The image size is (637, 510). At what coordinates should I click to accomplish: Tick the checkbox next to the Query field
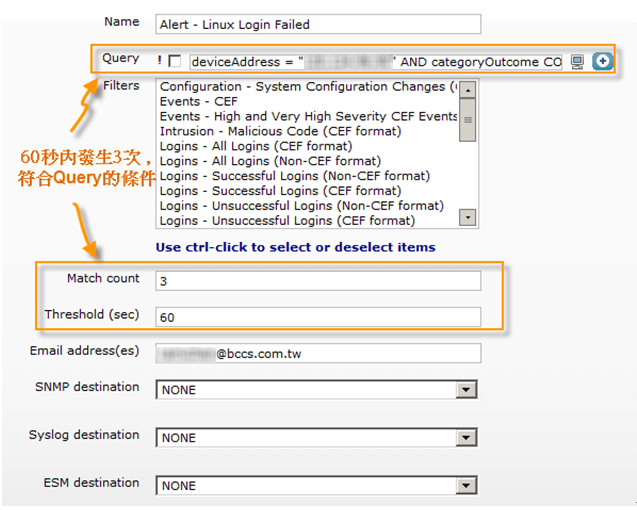(175, 62)
